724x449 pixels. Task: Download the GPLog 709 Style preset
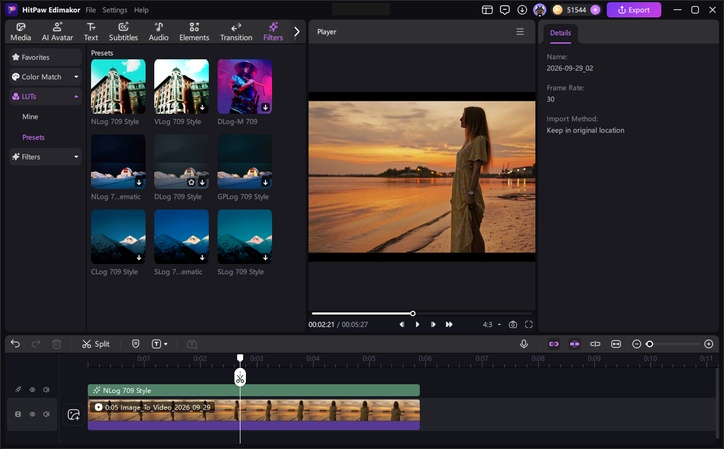click(265, 182)
